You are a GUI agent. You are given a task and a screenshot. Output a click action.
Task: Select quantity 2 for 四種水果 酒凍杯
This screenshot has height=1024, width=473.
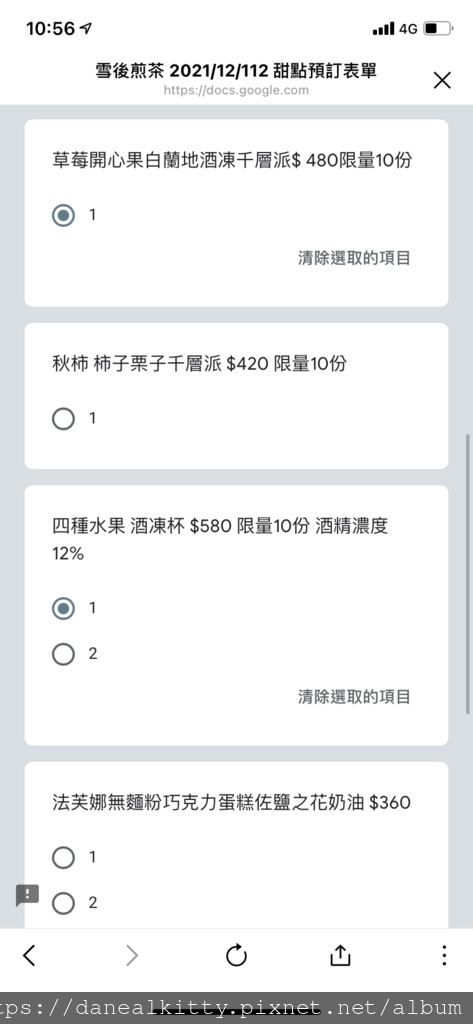[63, 654]
